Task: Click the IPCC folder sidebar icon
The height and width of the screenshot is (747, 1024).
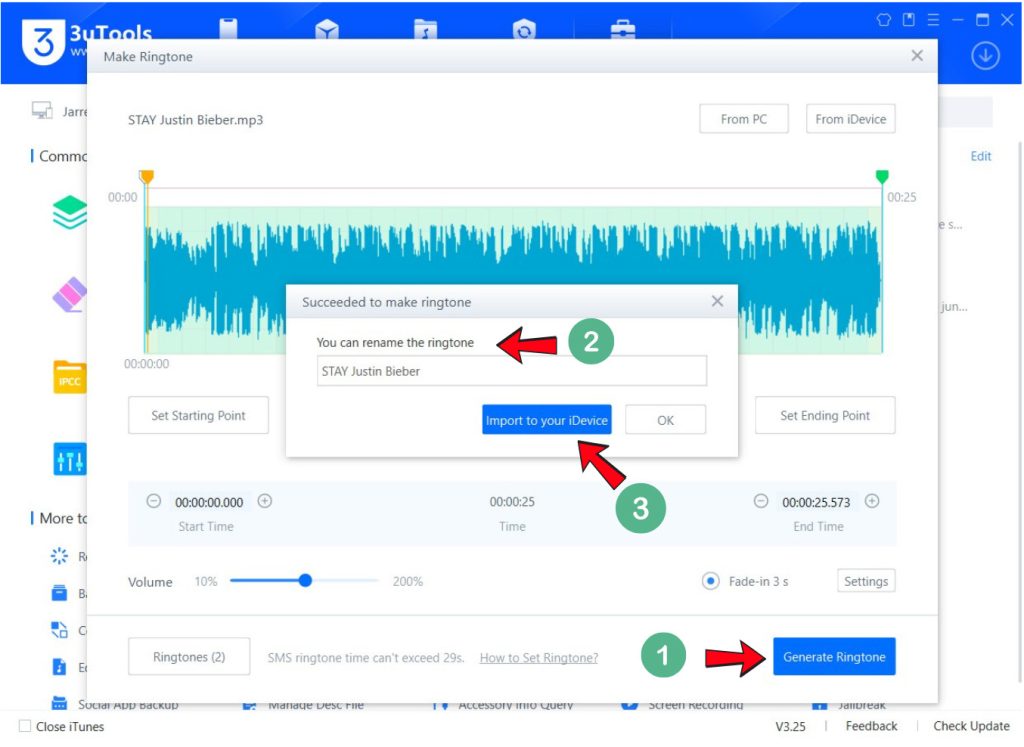Action: 69,377
